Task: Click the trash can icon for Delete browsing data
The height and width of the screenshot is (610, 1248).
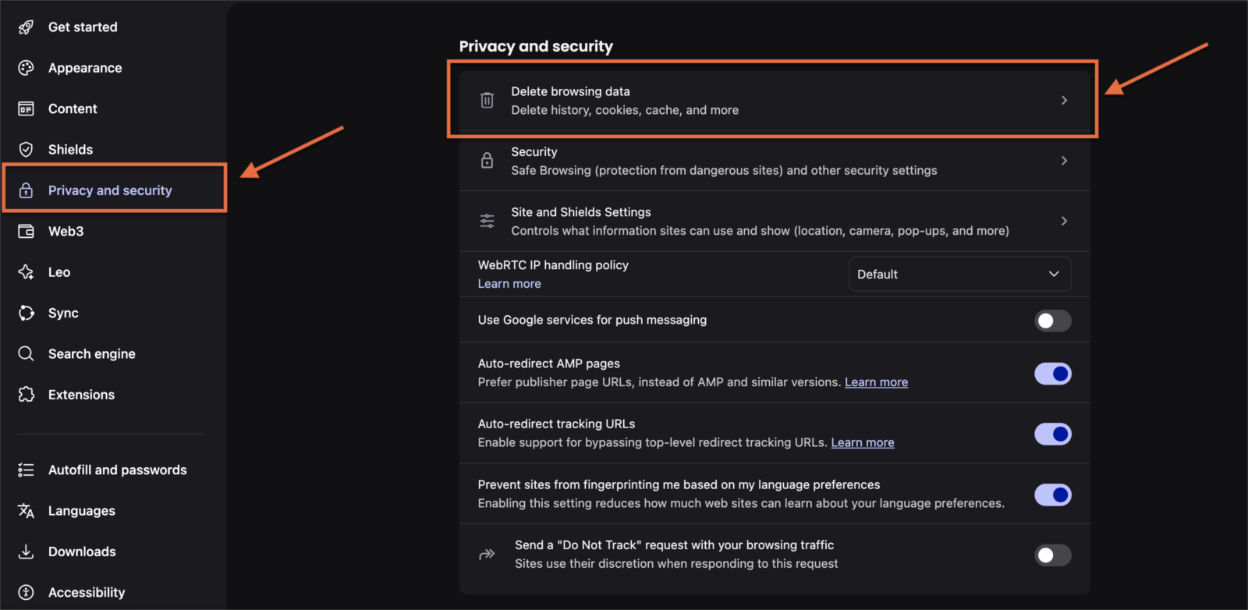Action: tap(487, 100)
